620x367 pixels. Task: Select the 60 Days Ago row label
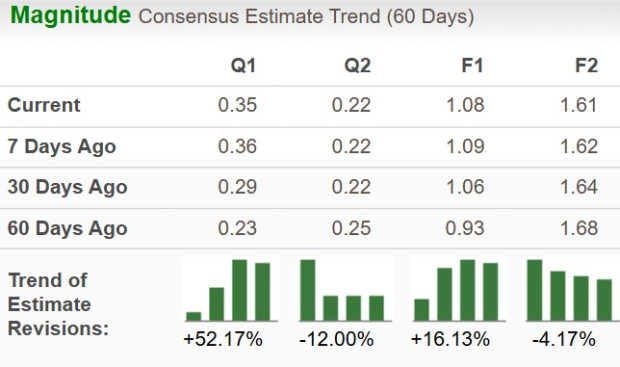[67, 229]
